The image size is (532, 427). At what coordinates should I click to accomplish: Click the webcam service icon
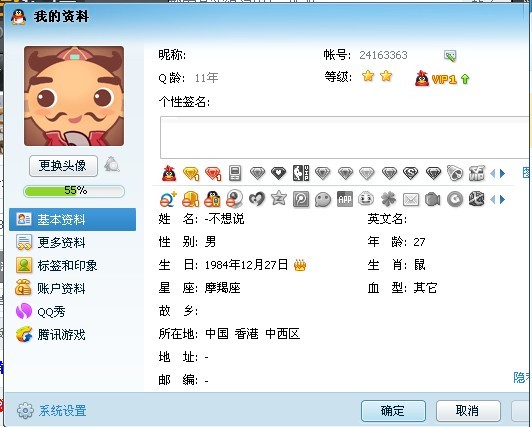[x=234, y=199]
